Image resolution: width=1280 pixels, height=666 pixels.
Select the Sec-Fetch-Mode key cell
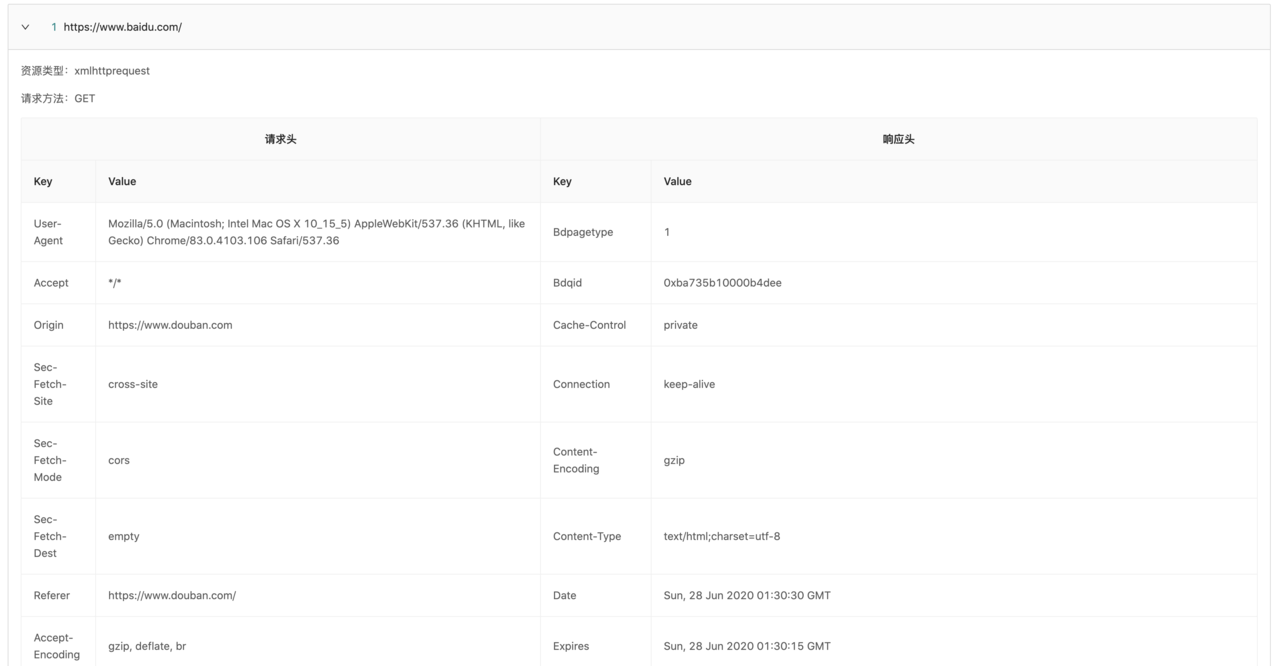coord(59,460)
